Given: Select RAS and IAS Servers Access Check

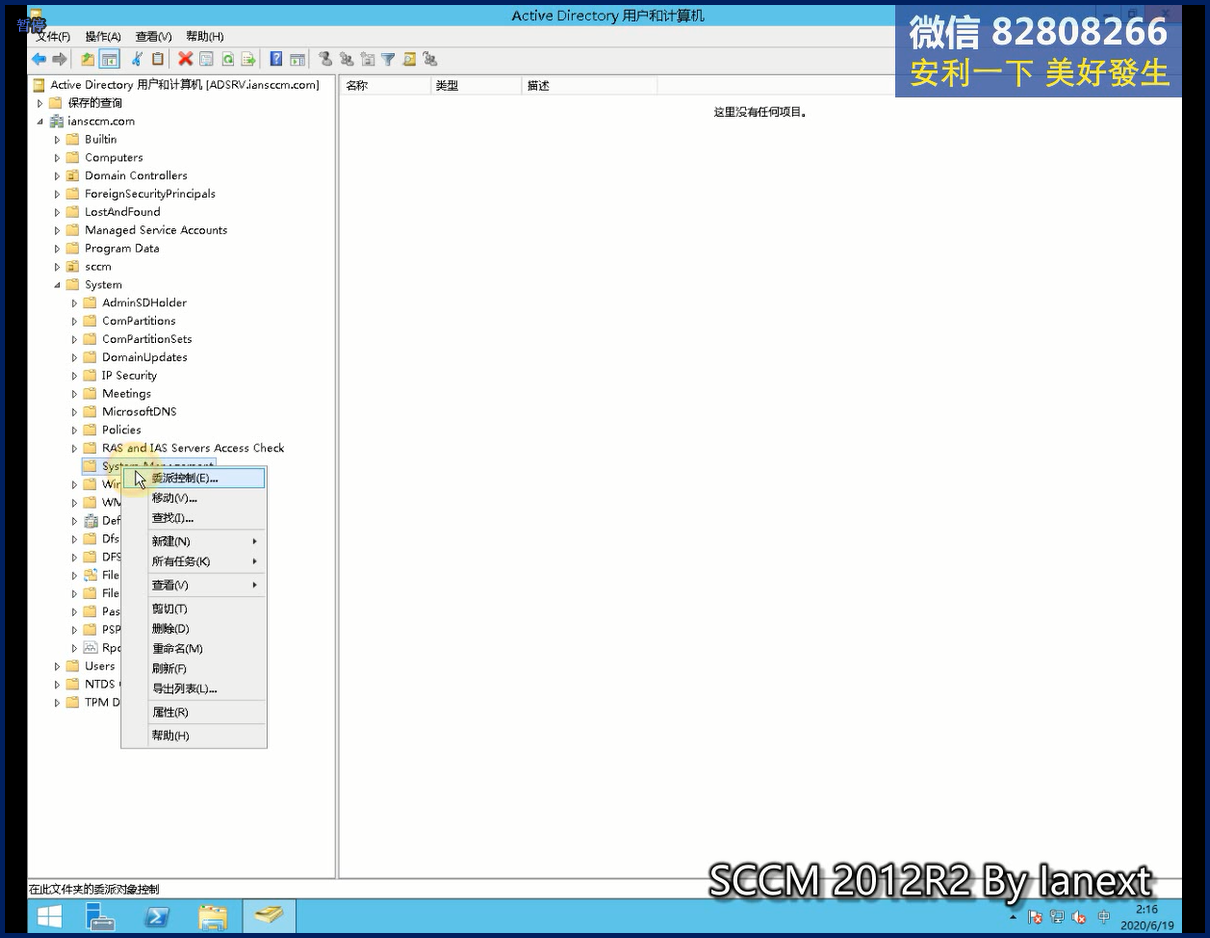Looking at the screenshot, I should point(193,448).
